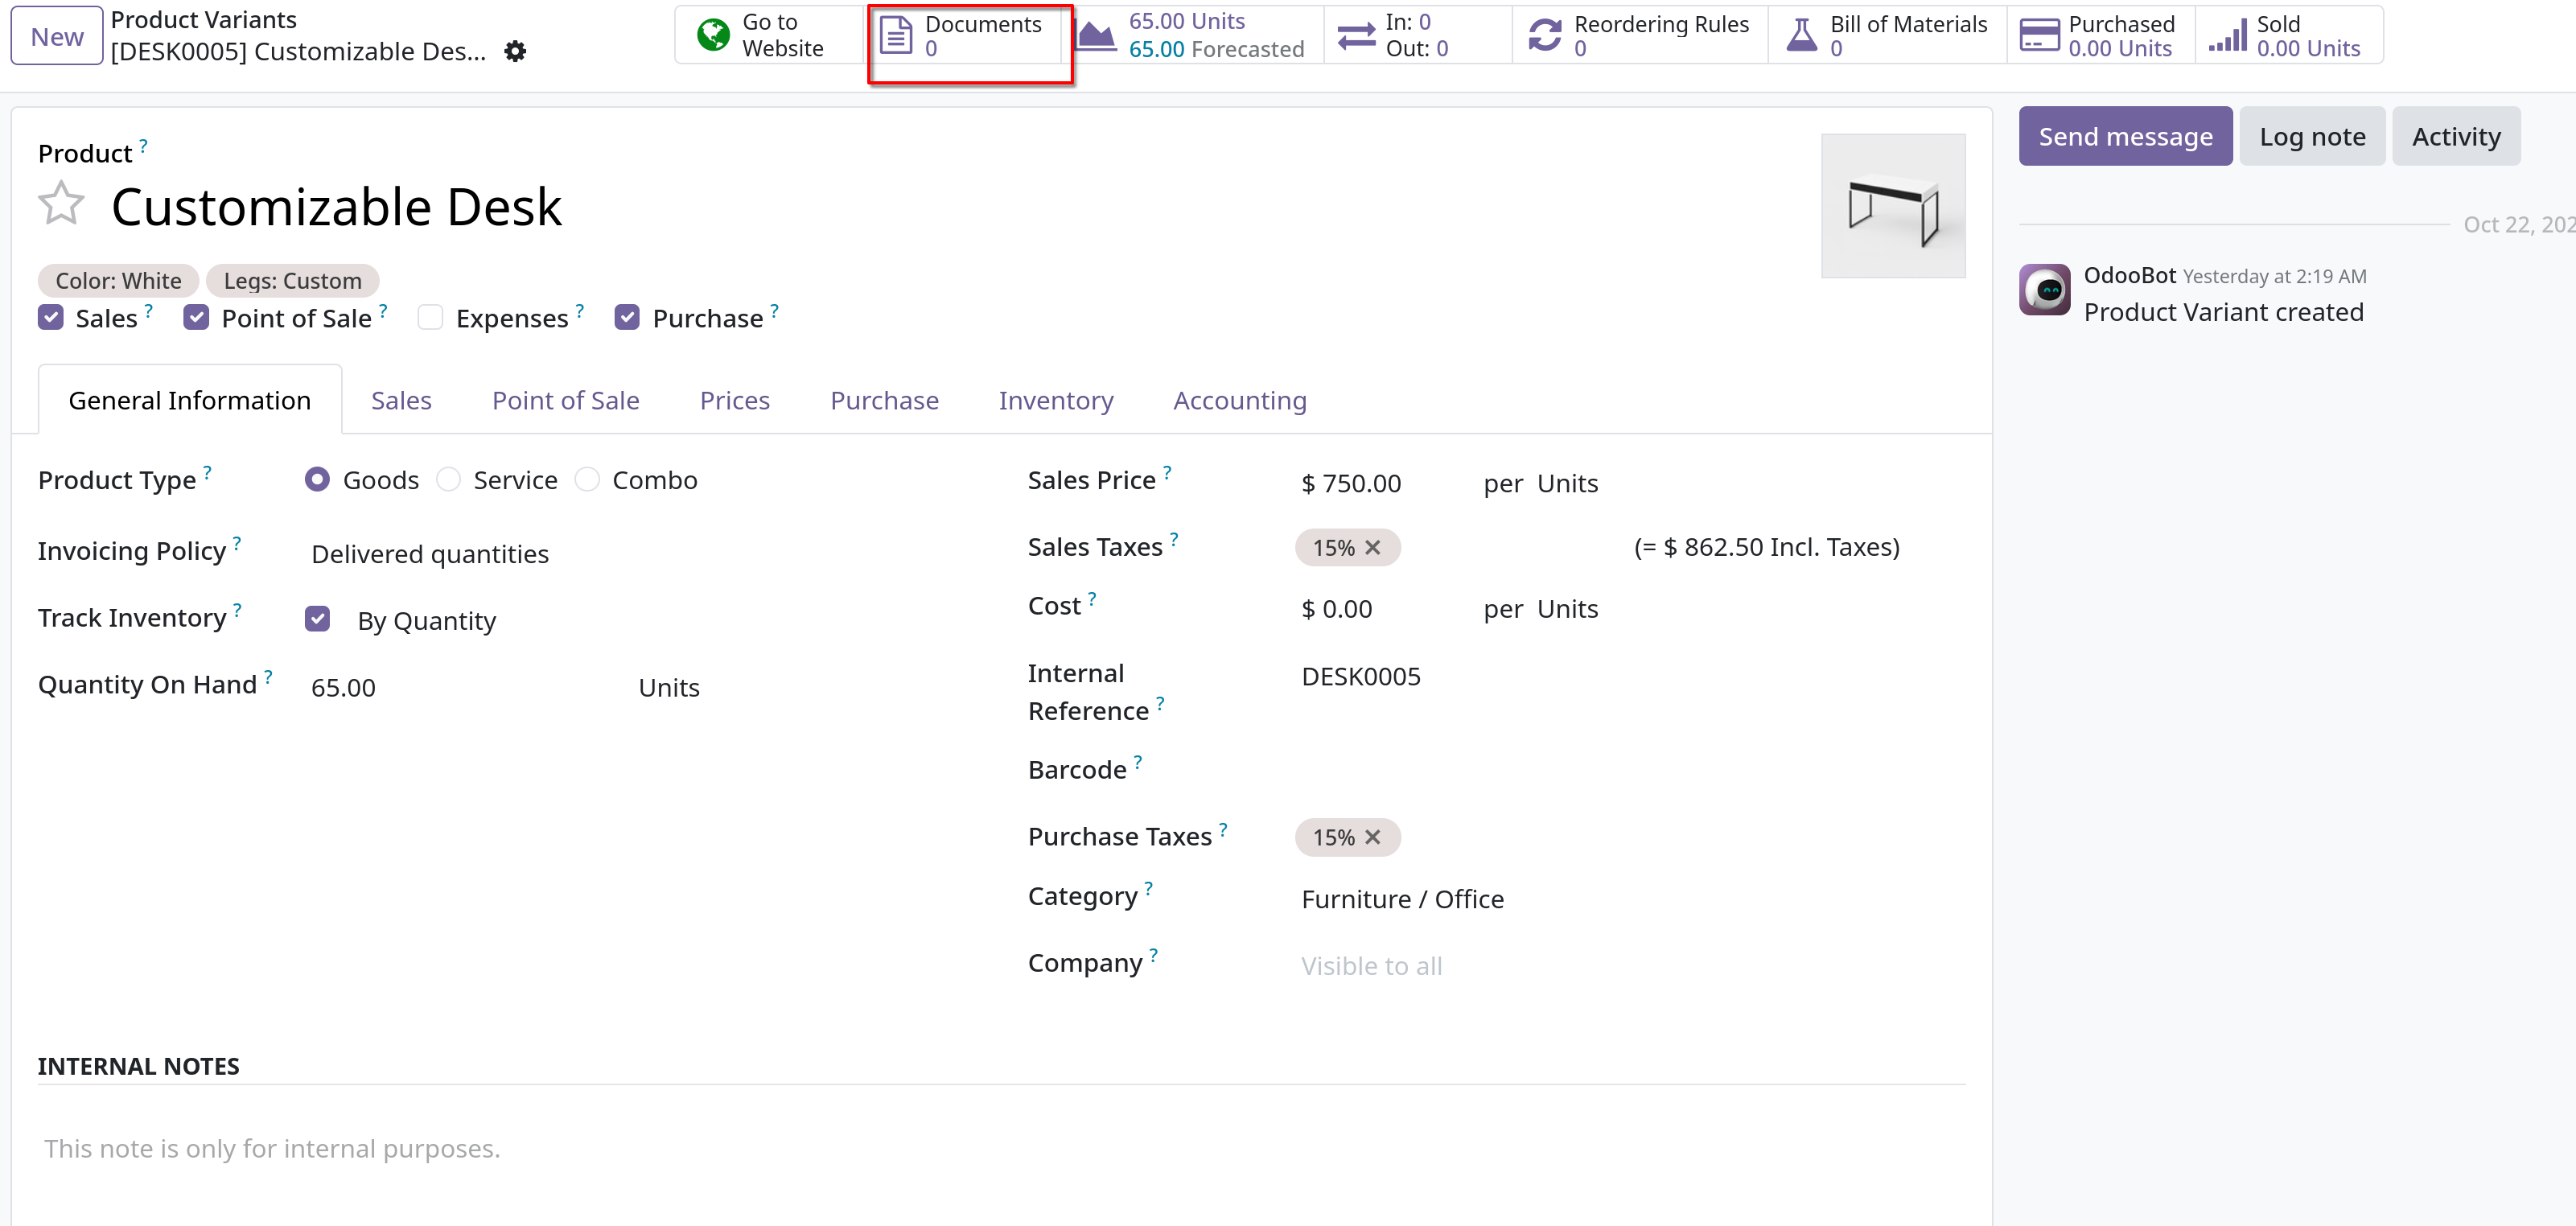Show help tooltip for Barcode field

[1138, 761]
